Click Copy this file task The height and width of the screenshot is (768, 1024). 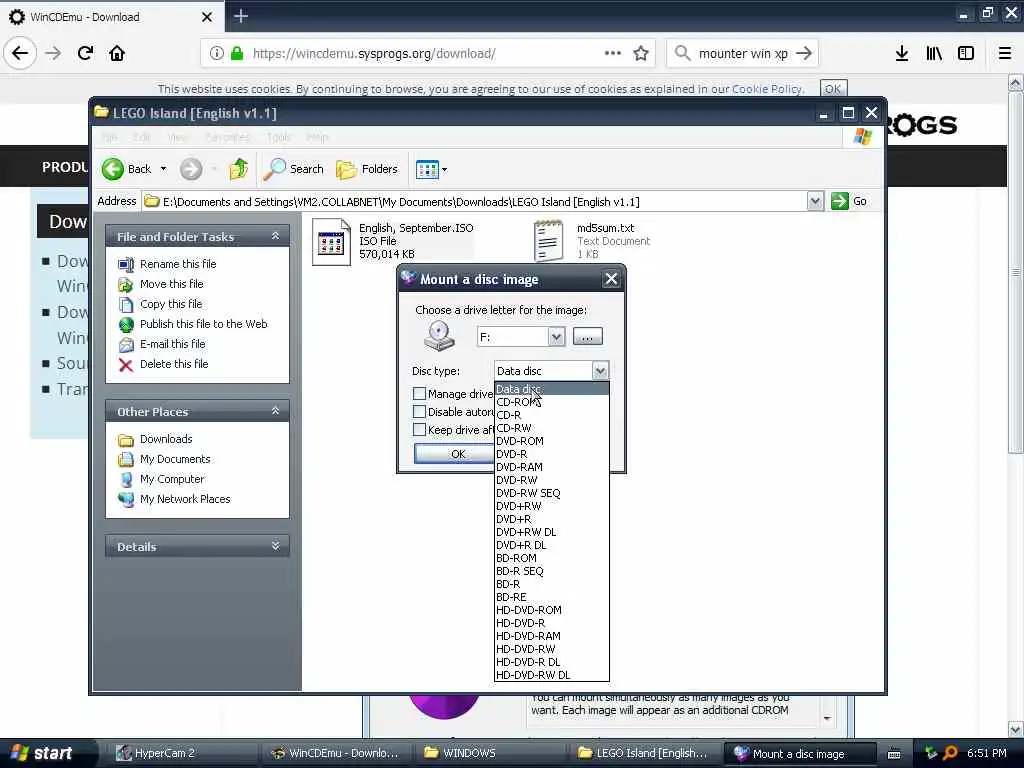point(170,304)
